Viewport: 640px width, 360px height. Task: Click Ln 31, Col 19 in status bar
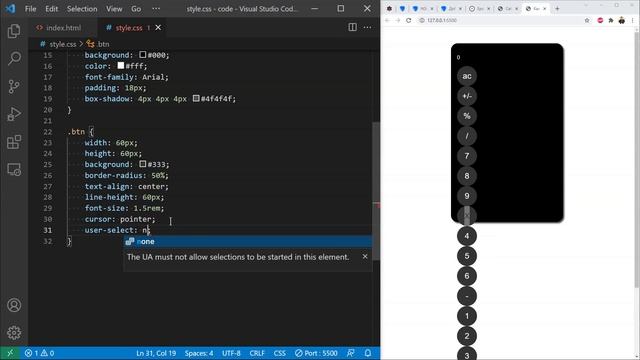(156, 353)
